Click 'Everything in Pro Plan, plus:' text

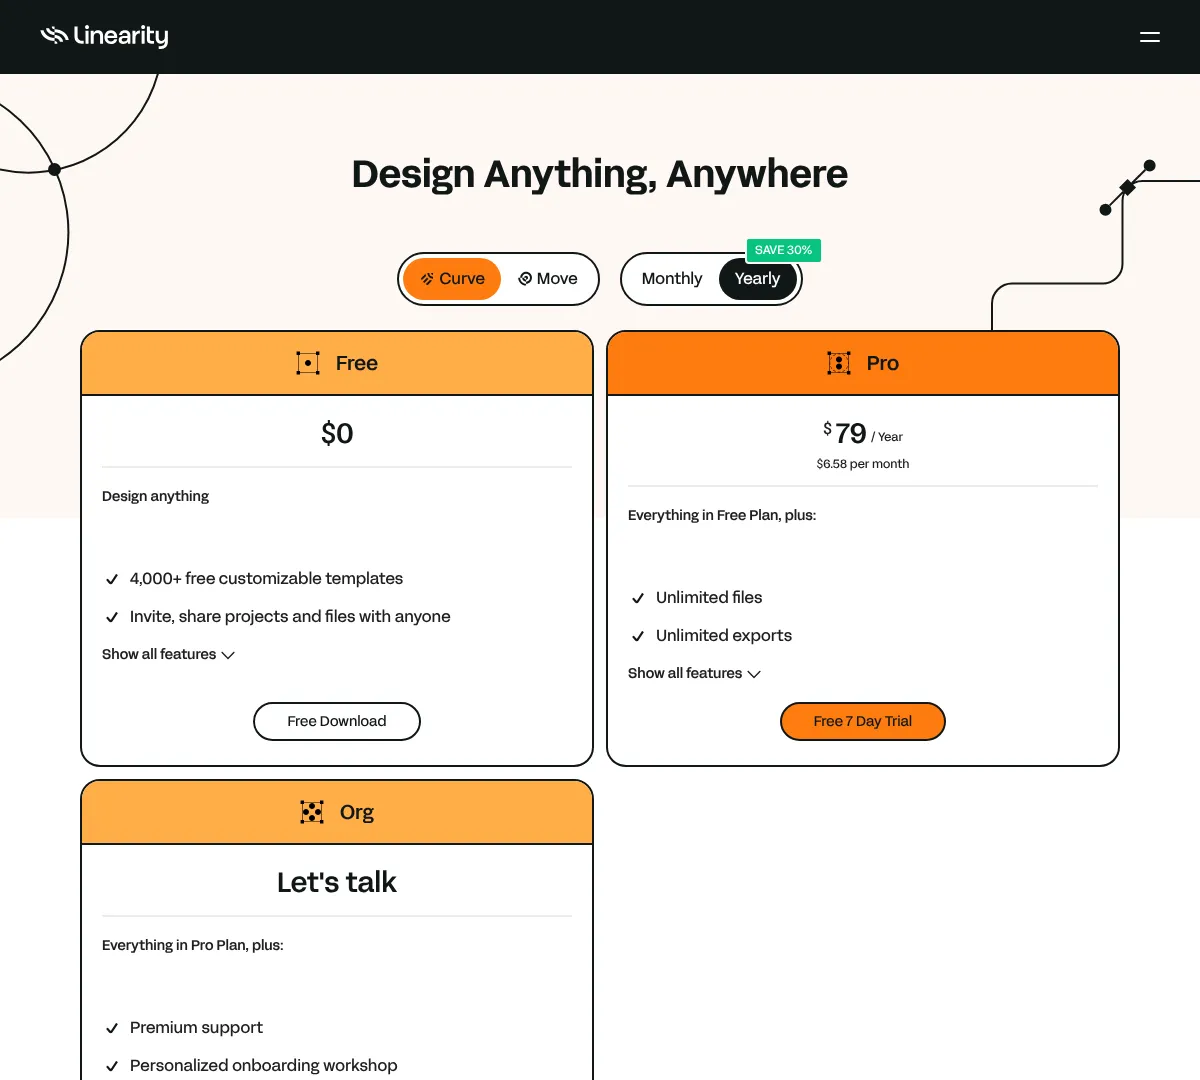point(193,945)
